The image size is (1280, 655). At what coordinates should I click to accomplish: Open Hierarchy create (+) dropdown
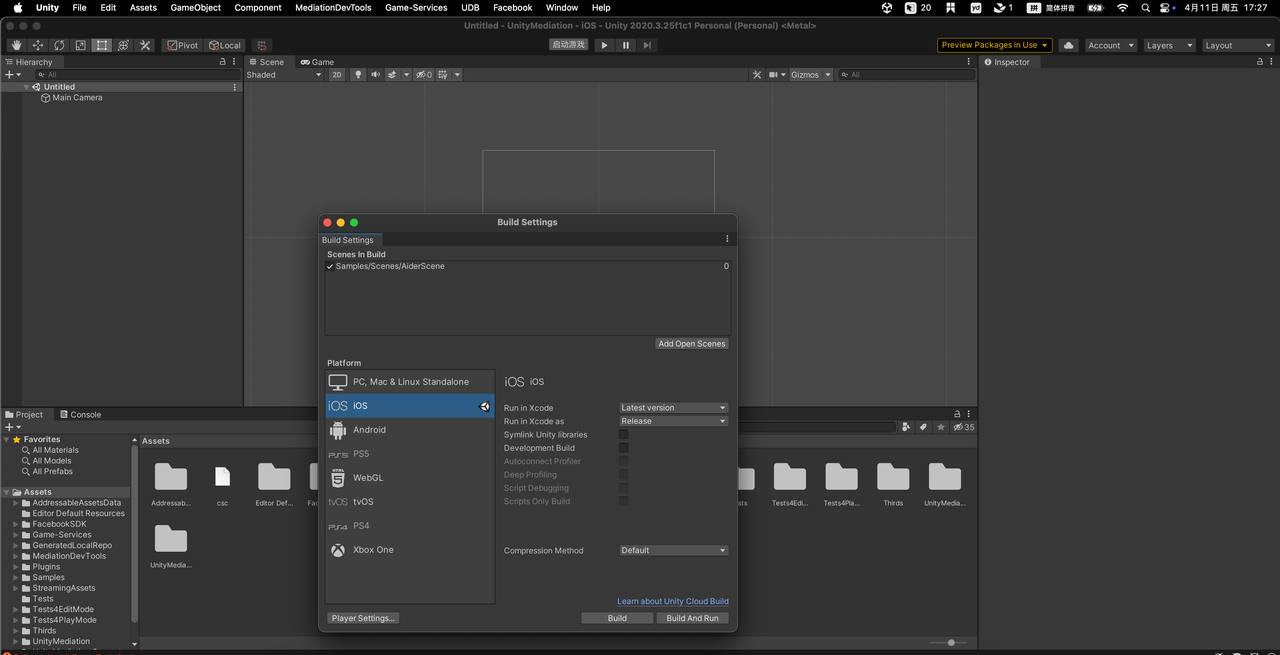[x=13, y=75]
